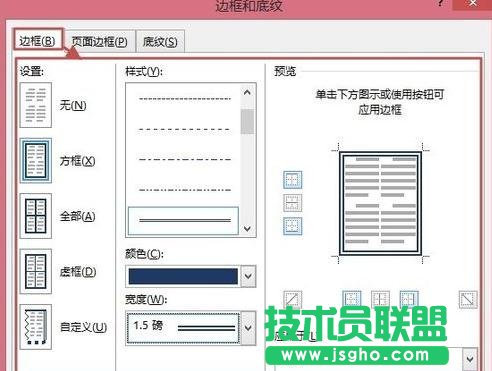Select the 无(N) no-border setting icon
The width and height of the screenshot is (492, 371).
[36, 105]
